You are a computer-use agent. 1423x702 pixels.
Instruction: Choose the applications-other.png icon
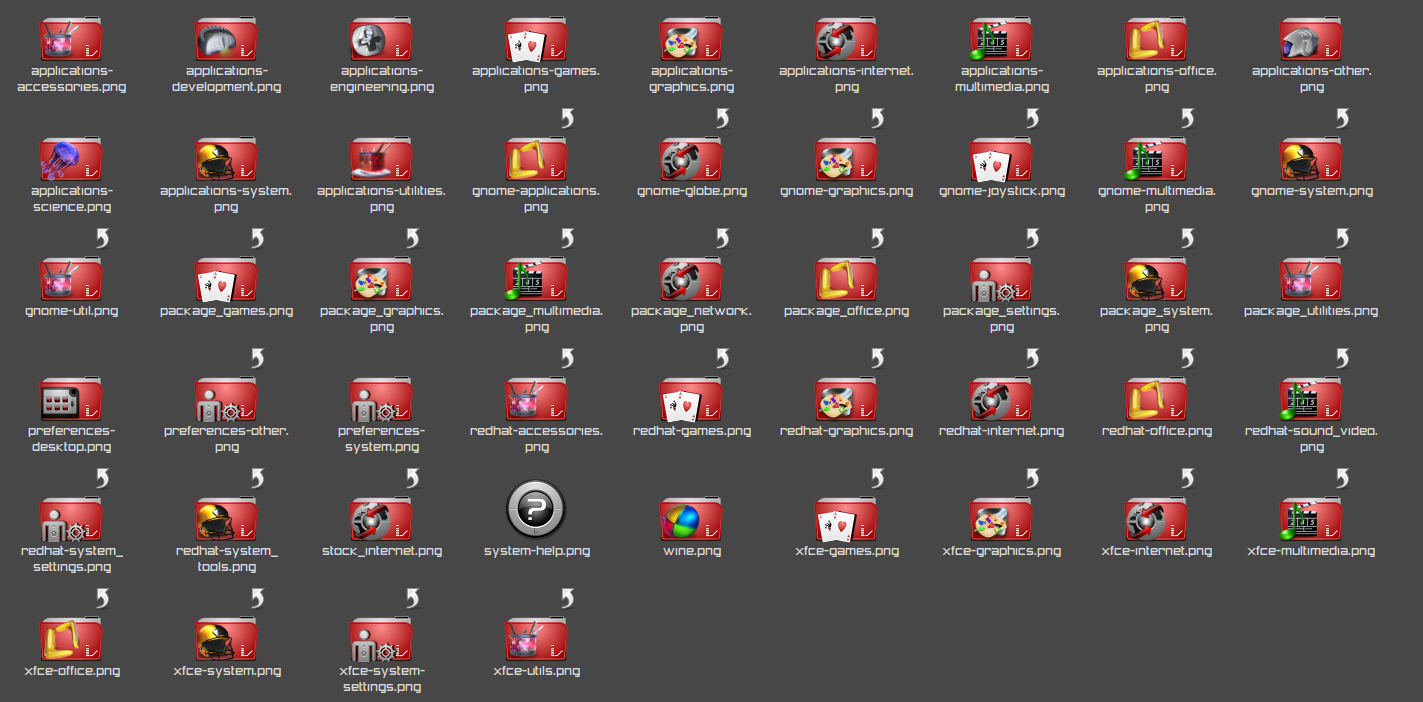pyautogui.click(x=1311, y=40)
